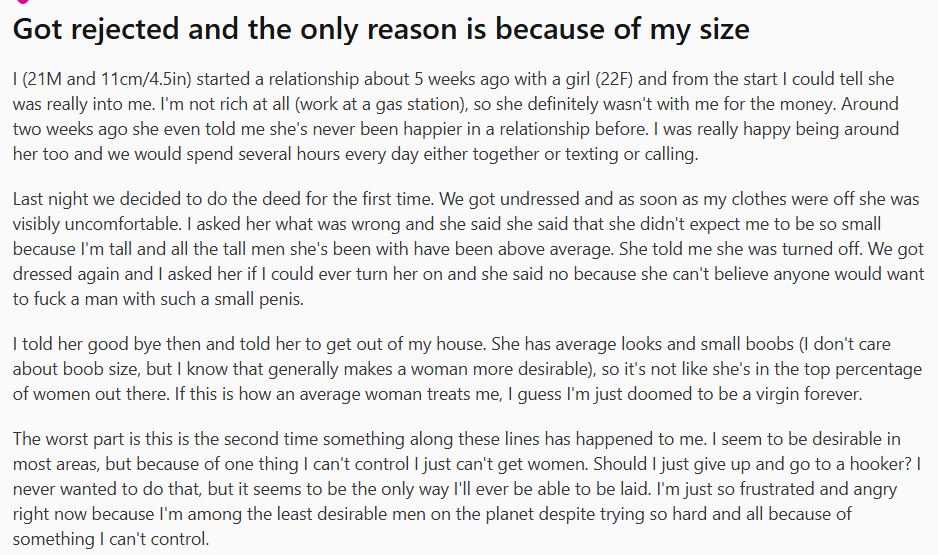Click the post title about being rejected
The height and width of the screenshot is (555, 938).
pos(381,29)
